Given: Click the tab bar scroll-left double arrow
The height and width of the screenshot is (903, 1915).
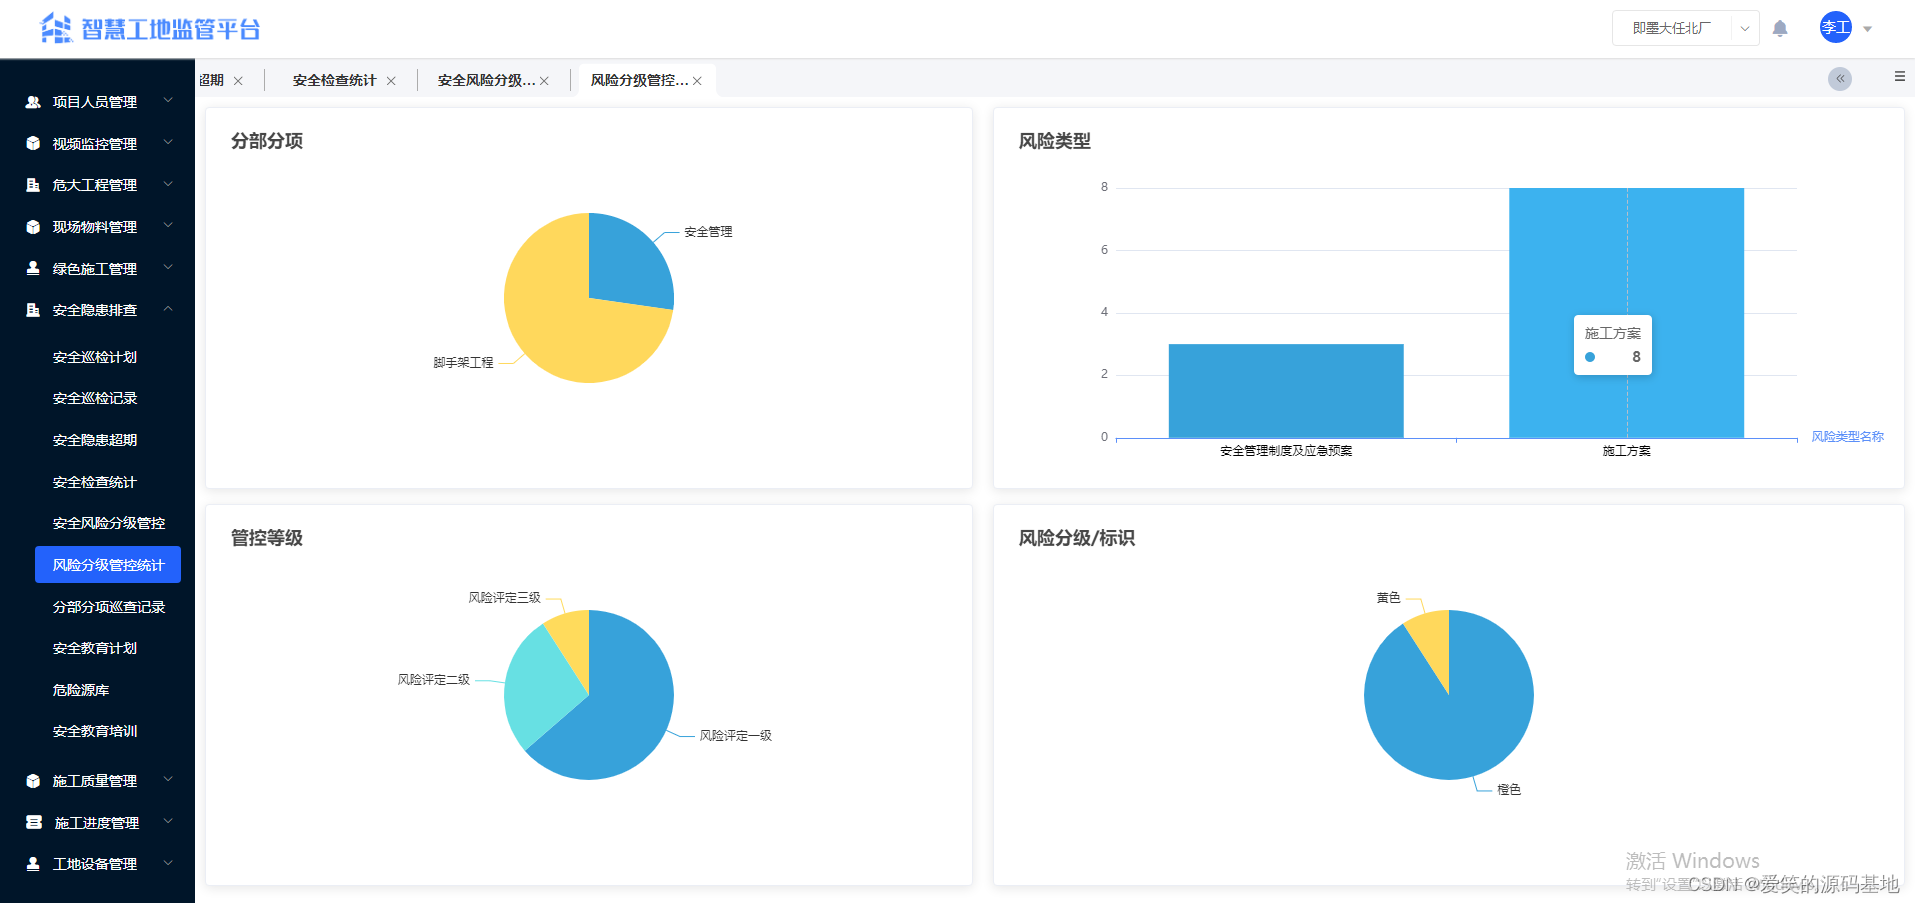Looking at the screenshot, I should (1840, 79).
